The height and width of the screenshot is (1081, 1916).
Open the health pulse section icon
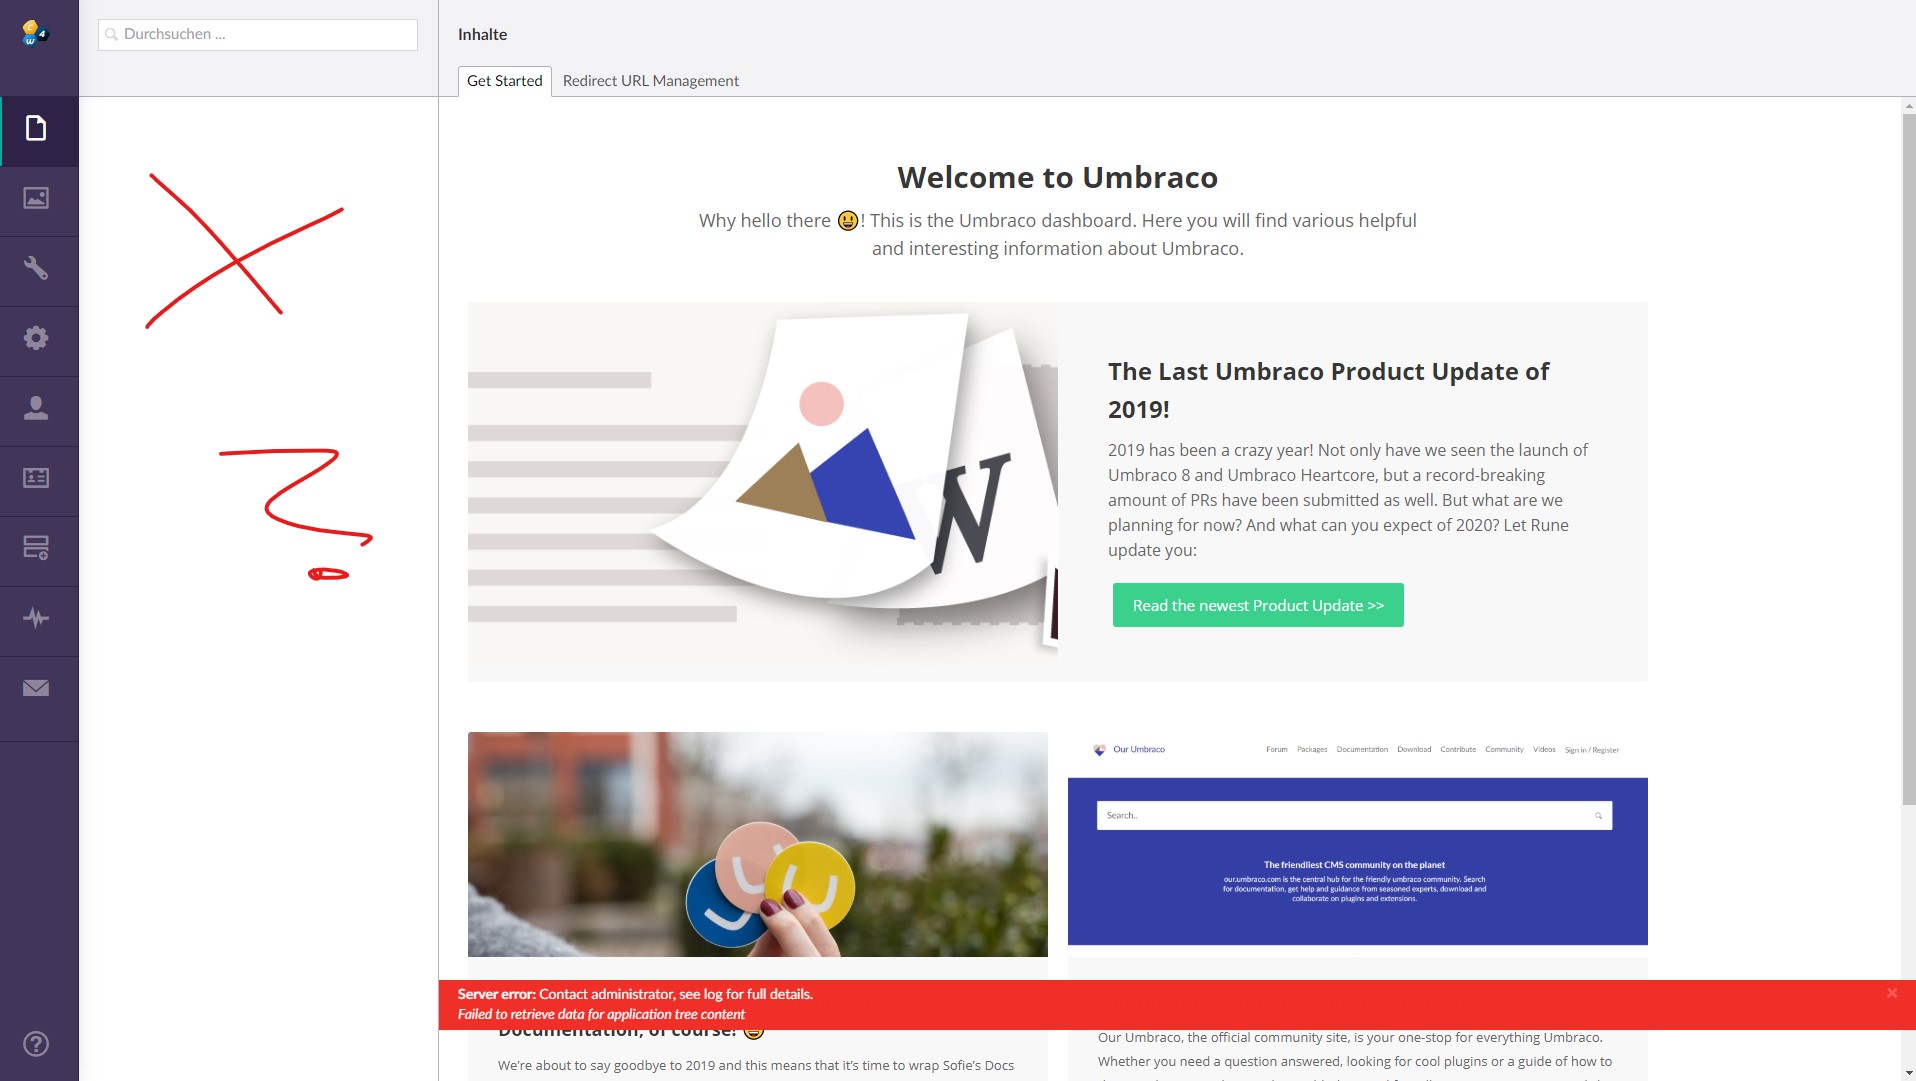coord(36,618)
